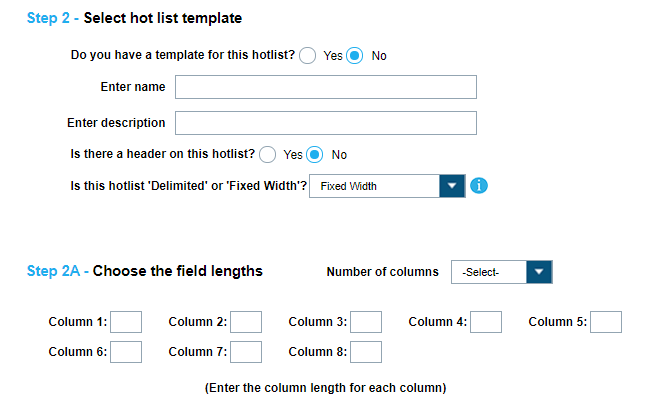Focus the Column 2 length box
The width and height of the screenshot is (665, 405).
(x=246, y=322)
